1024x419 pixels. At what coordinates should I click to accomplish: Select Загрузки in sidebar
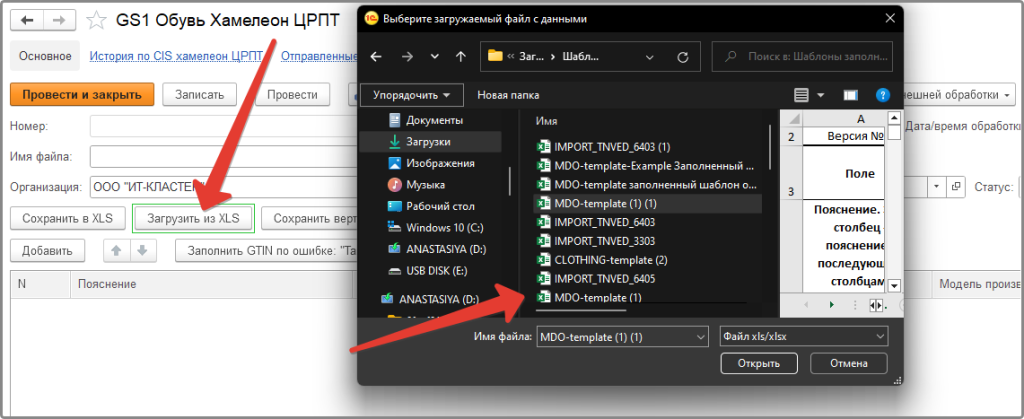pyautogui.click(x=431, y=142)
